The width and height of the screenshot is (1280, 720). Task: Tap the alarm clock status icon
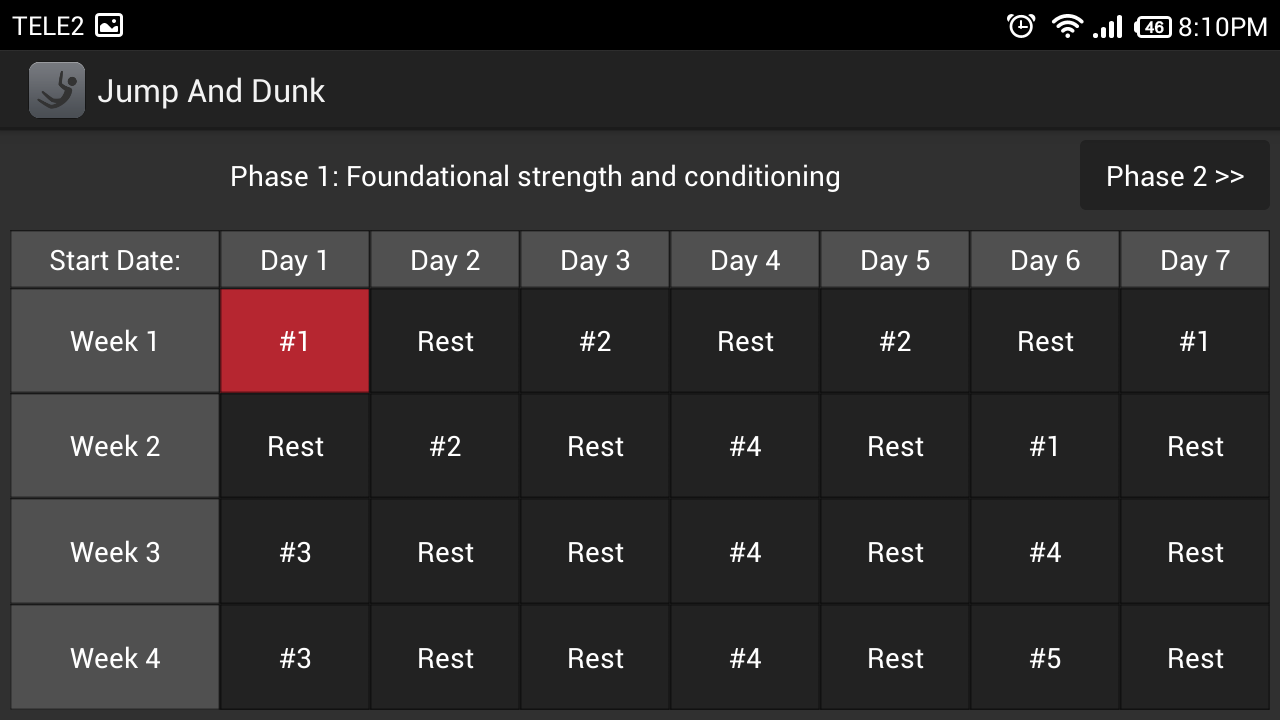coord(1021,26)
